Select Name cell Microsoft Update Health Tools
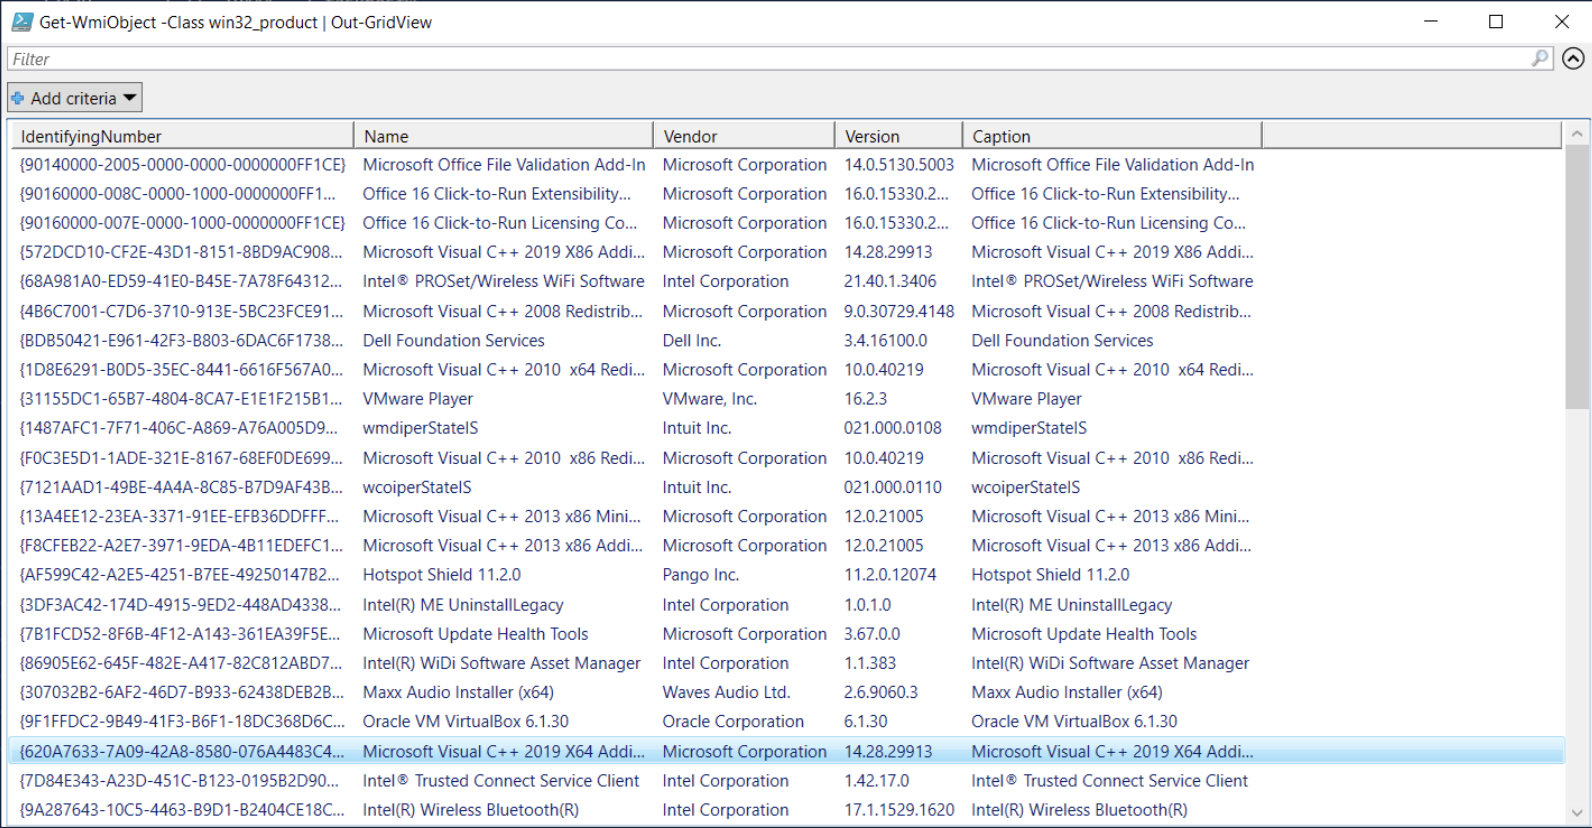1592x828 pixels. point(475,634)
